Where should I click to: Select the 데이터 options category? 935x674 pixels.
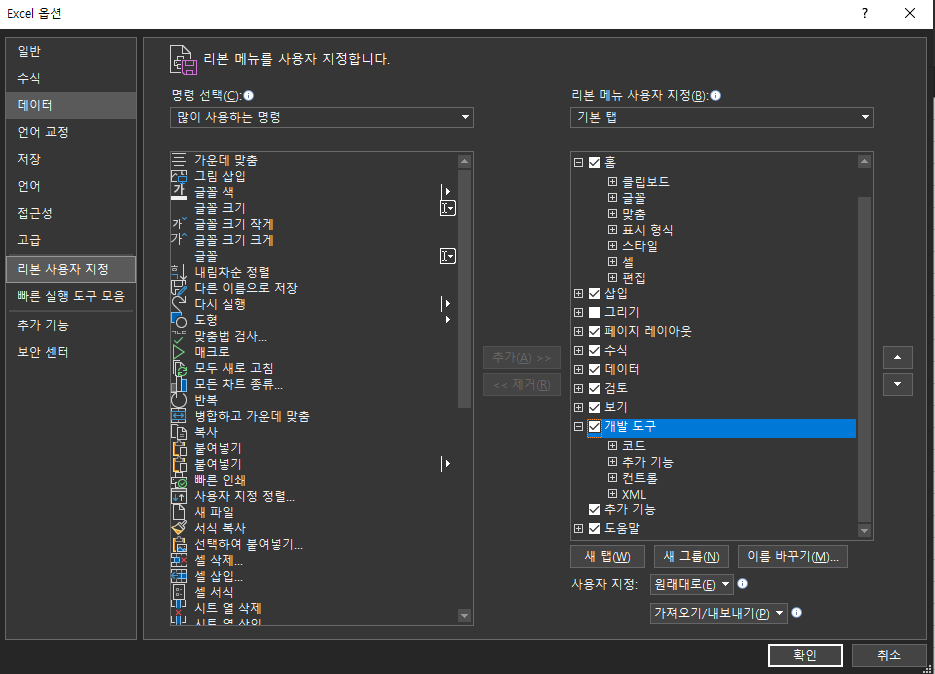[71, 105]
